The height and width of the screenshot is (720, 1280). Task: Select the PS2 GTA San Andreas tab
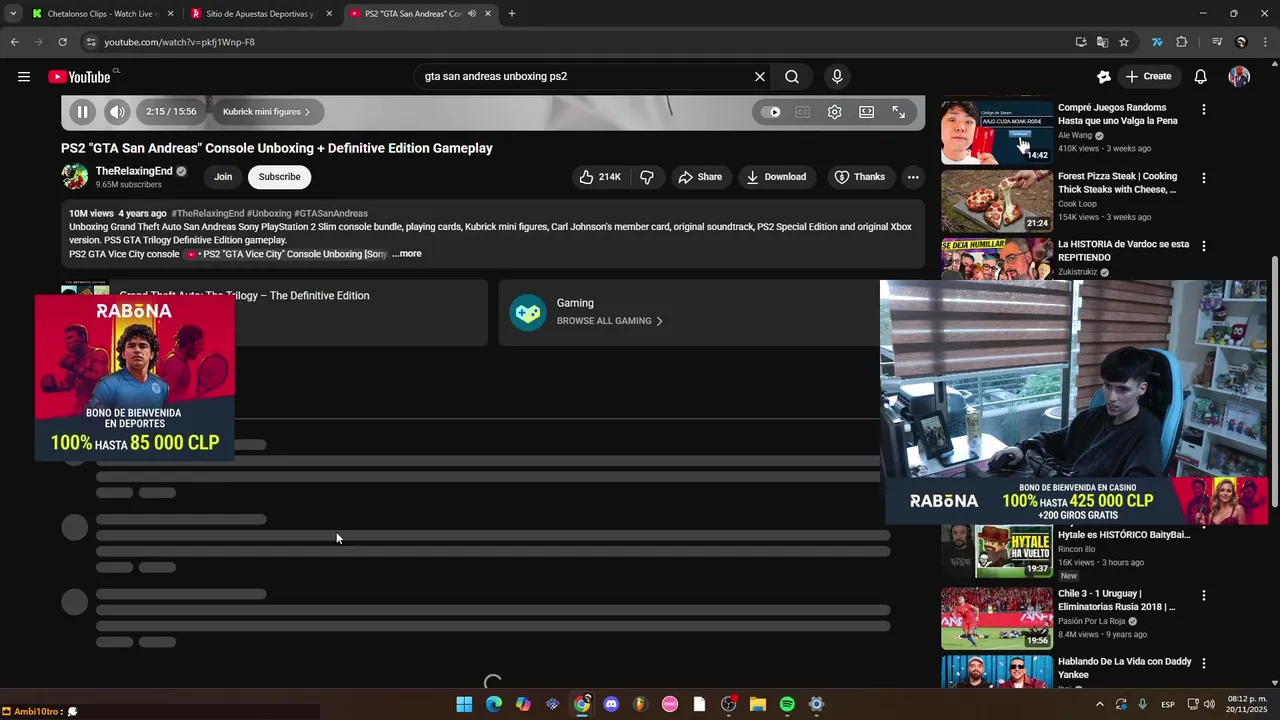[411, 14]
